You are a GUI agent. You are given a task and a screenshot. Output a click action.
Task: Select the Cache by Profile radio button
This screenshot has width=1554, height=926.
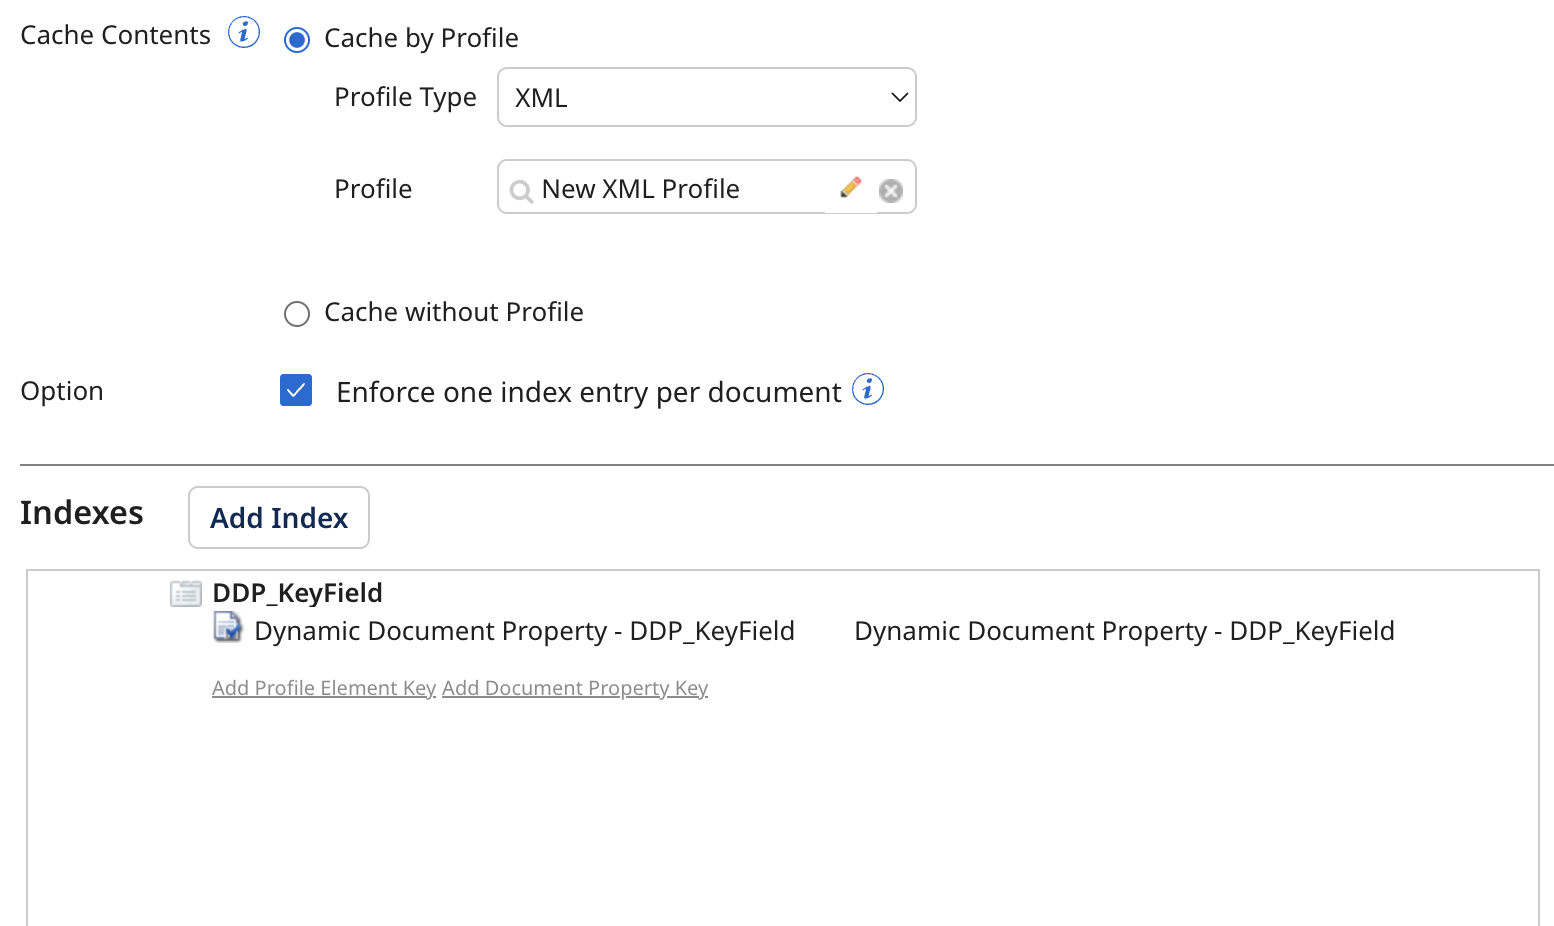297,39
